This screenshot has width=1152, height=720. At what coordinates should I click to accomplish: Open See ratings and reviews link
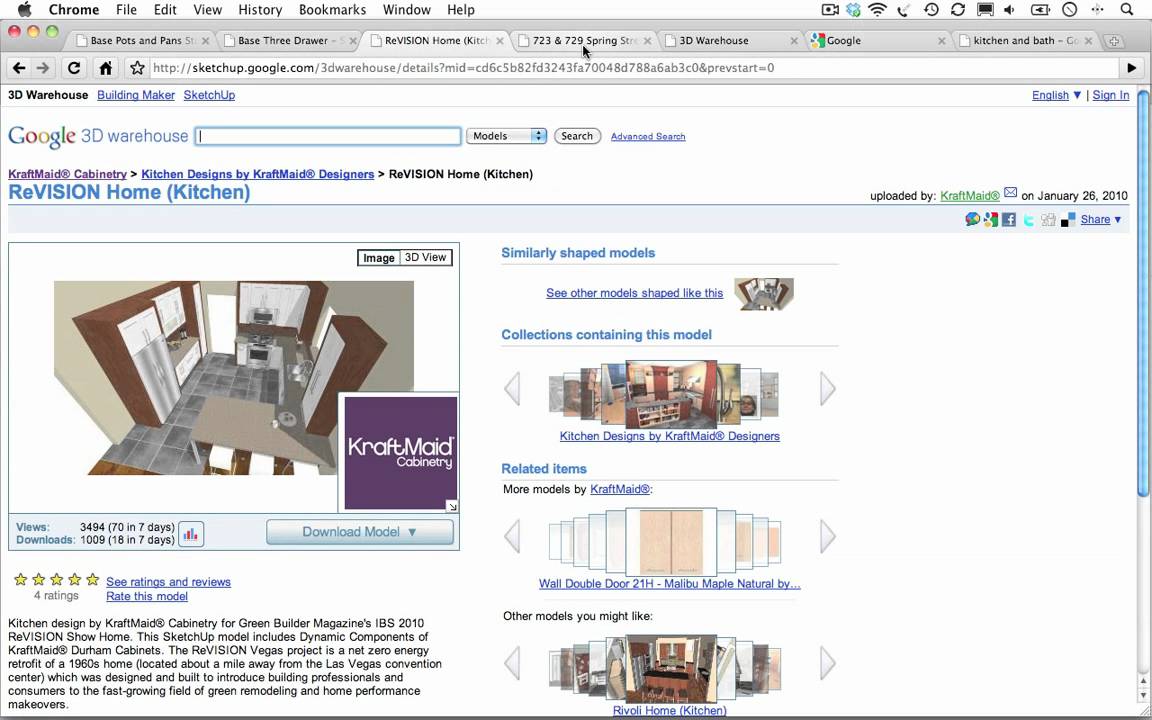pos(168,582)
